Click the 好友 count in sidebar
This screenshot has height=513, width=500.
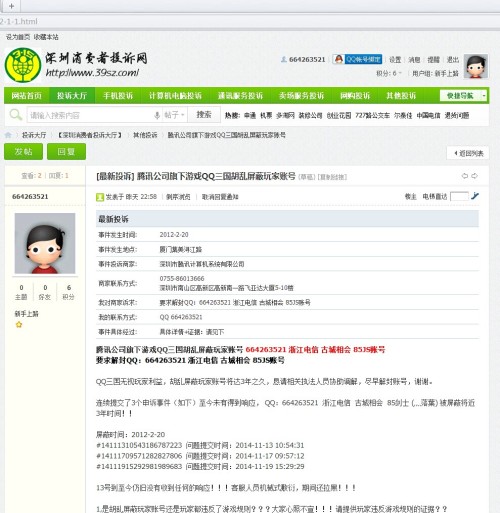(x=45, y=292)
